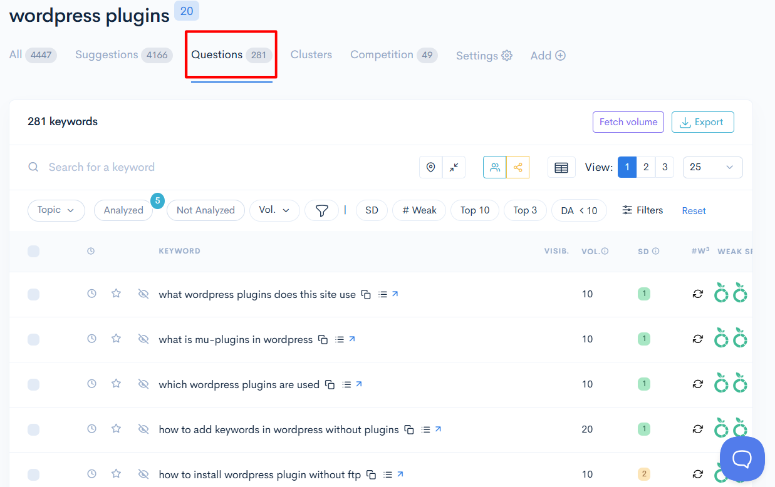The width and height of the screenshot is (775, 487).
Task: Star the 'what is mu-plugins in wordpress' keyword
Action: (x=116, y=339)
